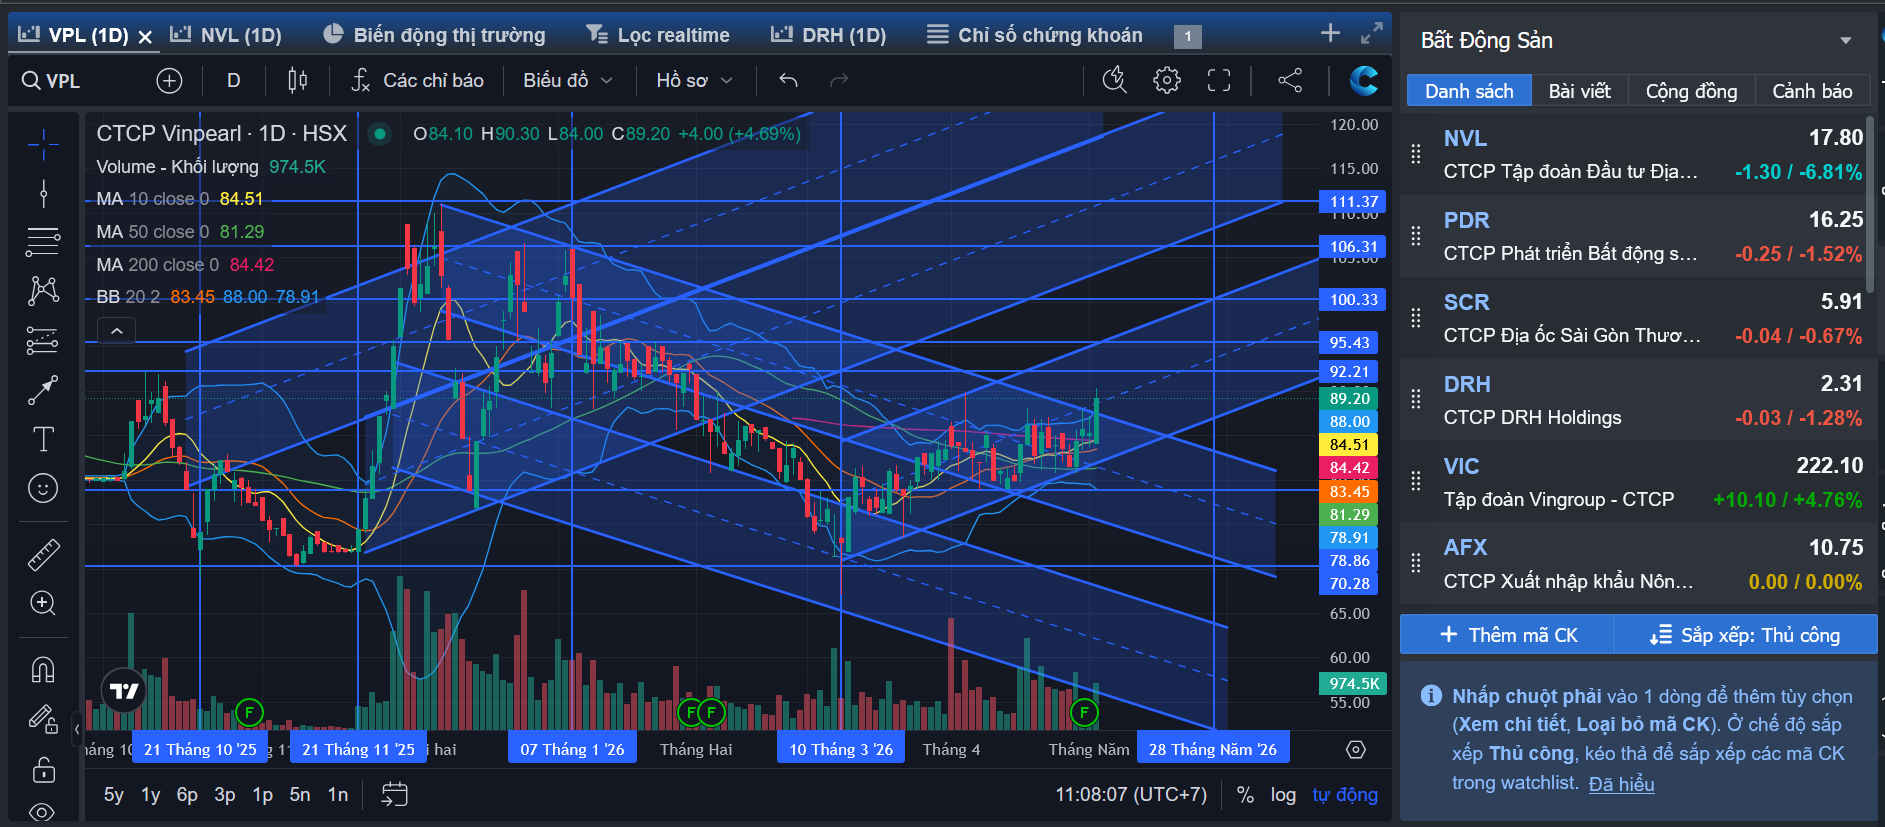Open the quick search lightning icon
The width and height of the screenshot is (1885, 827).
point(1114,80)
